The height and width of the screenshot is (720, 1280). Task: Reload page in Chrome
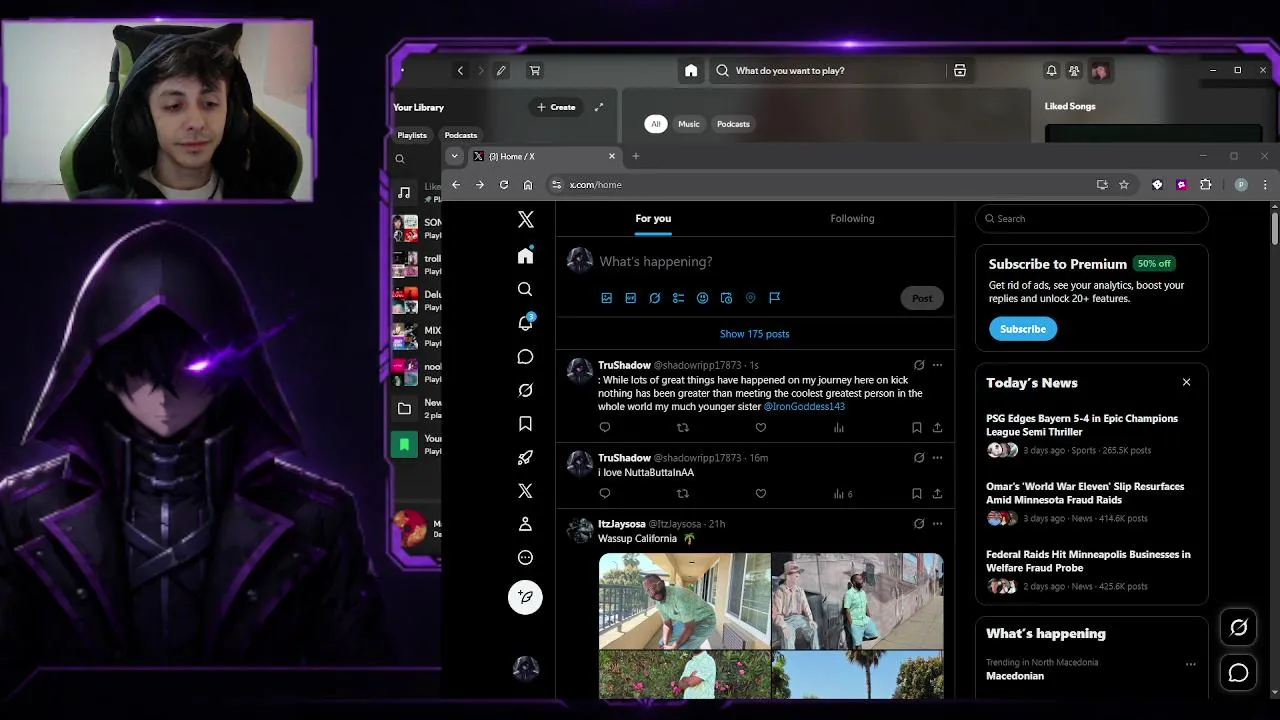503,185
